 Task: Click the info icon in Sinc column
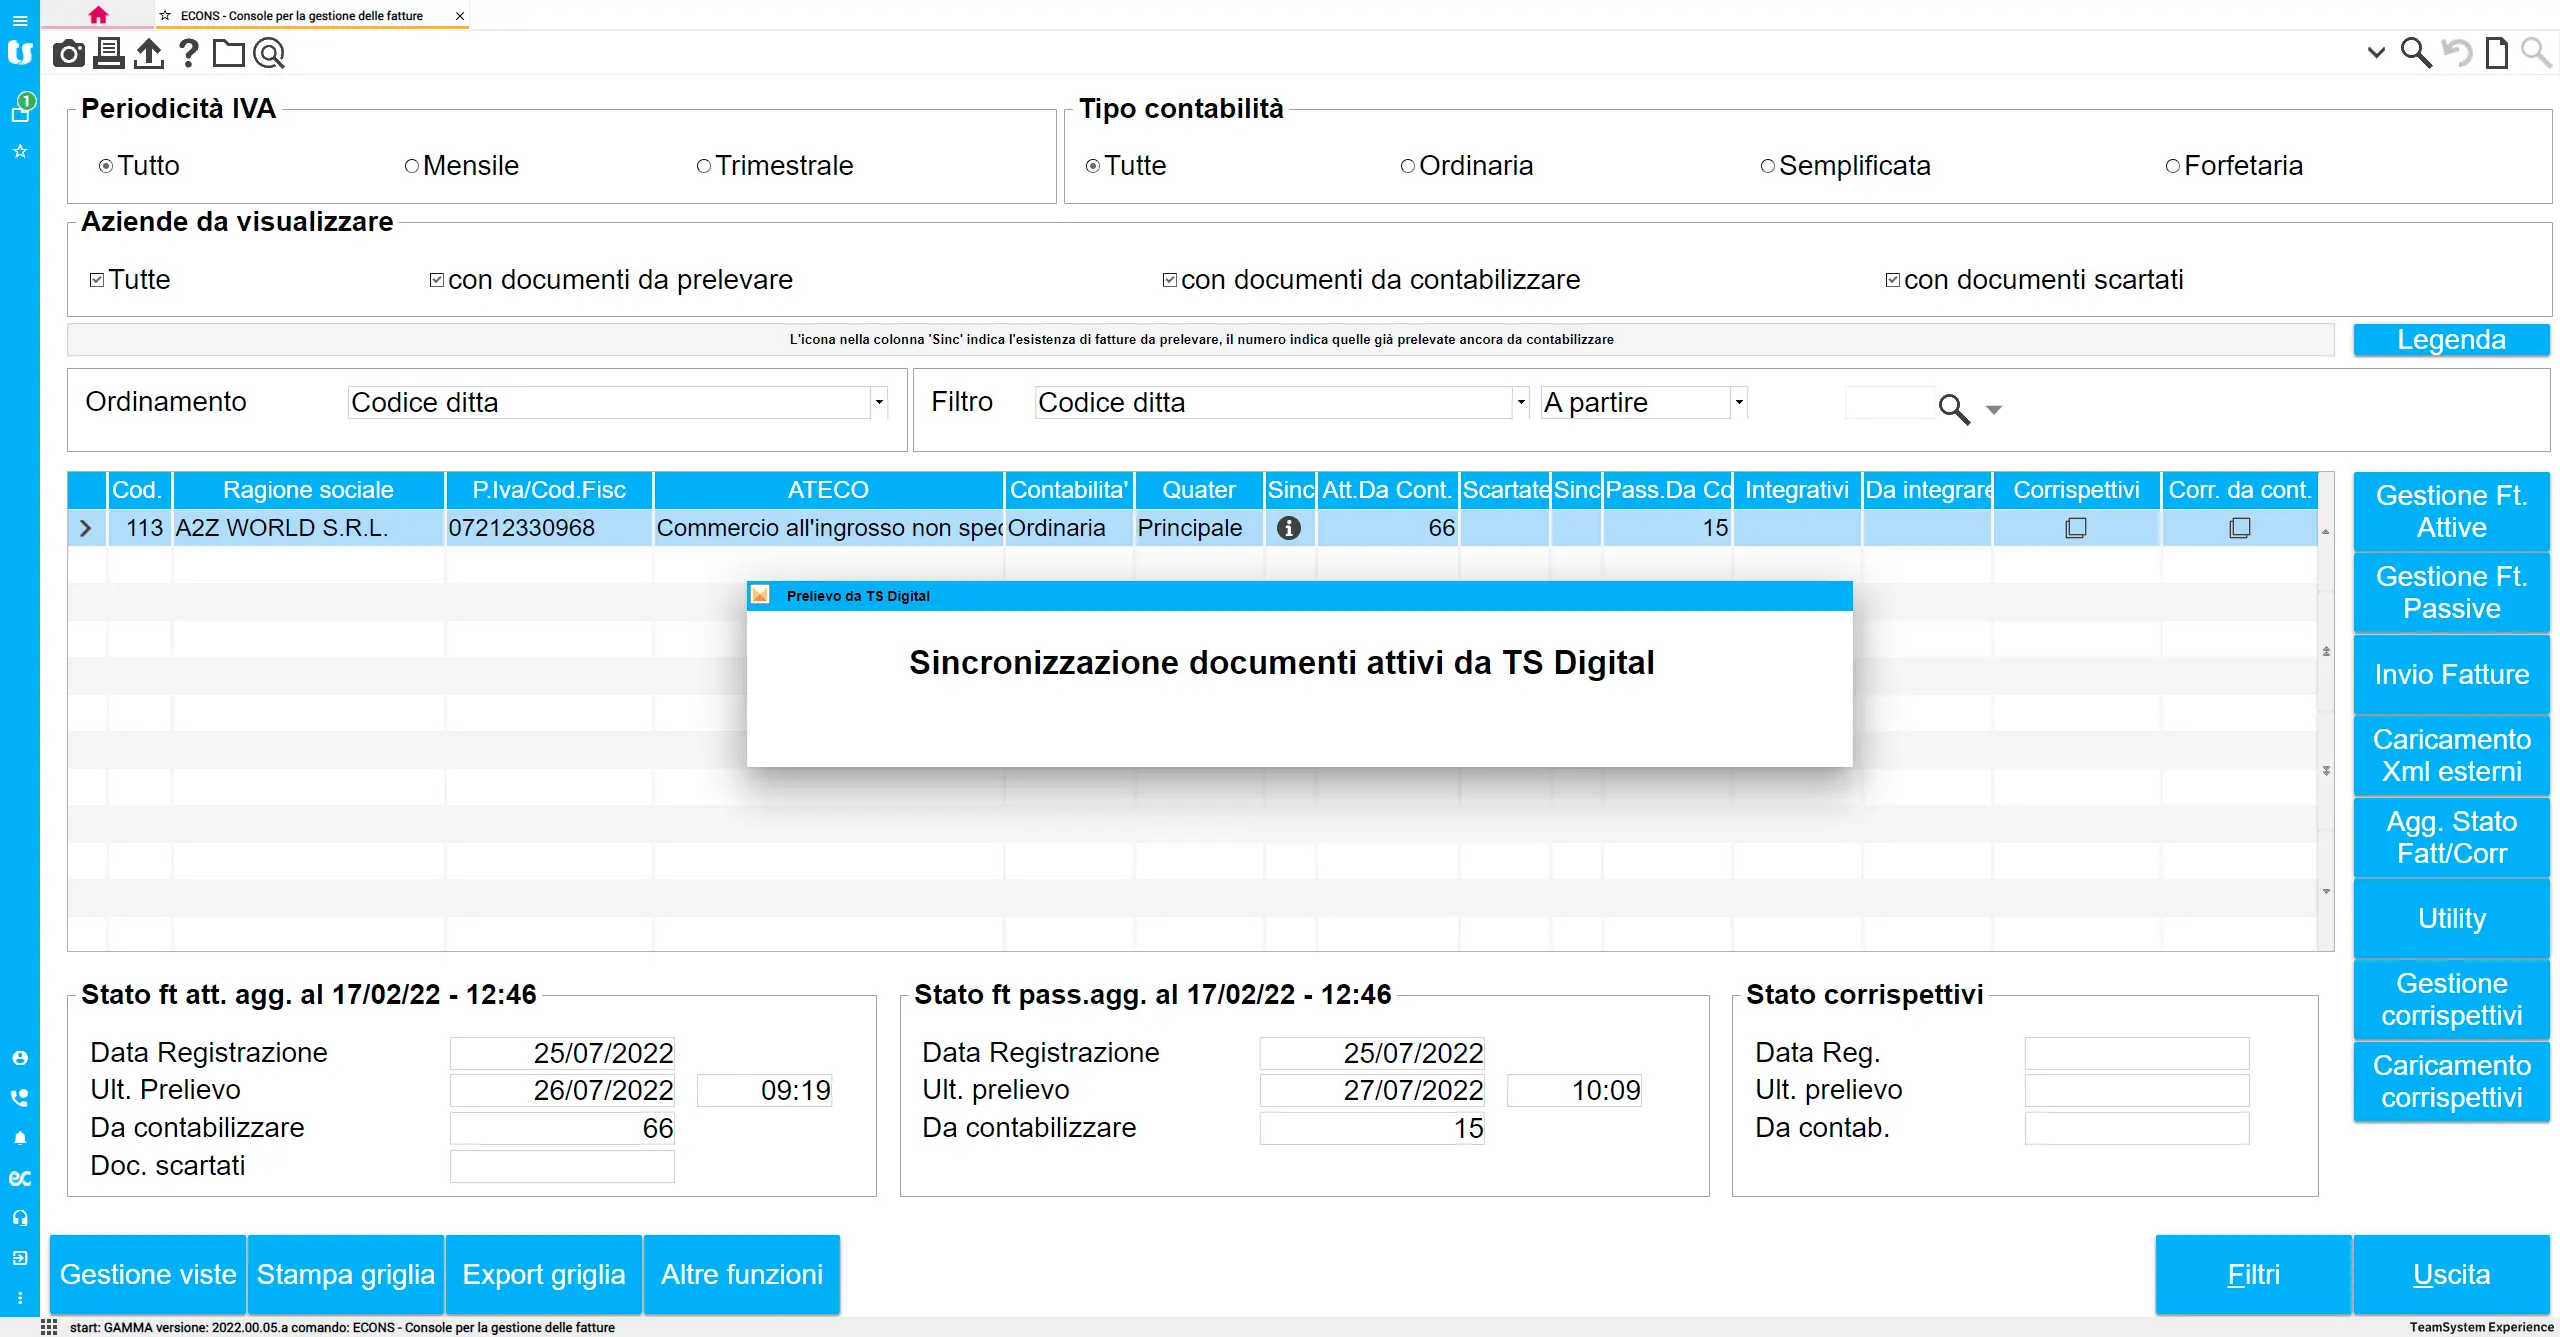(1289, 528)
